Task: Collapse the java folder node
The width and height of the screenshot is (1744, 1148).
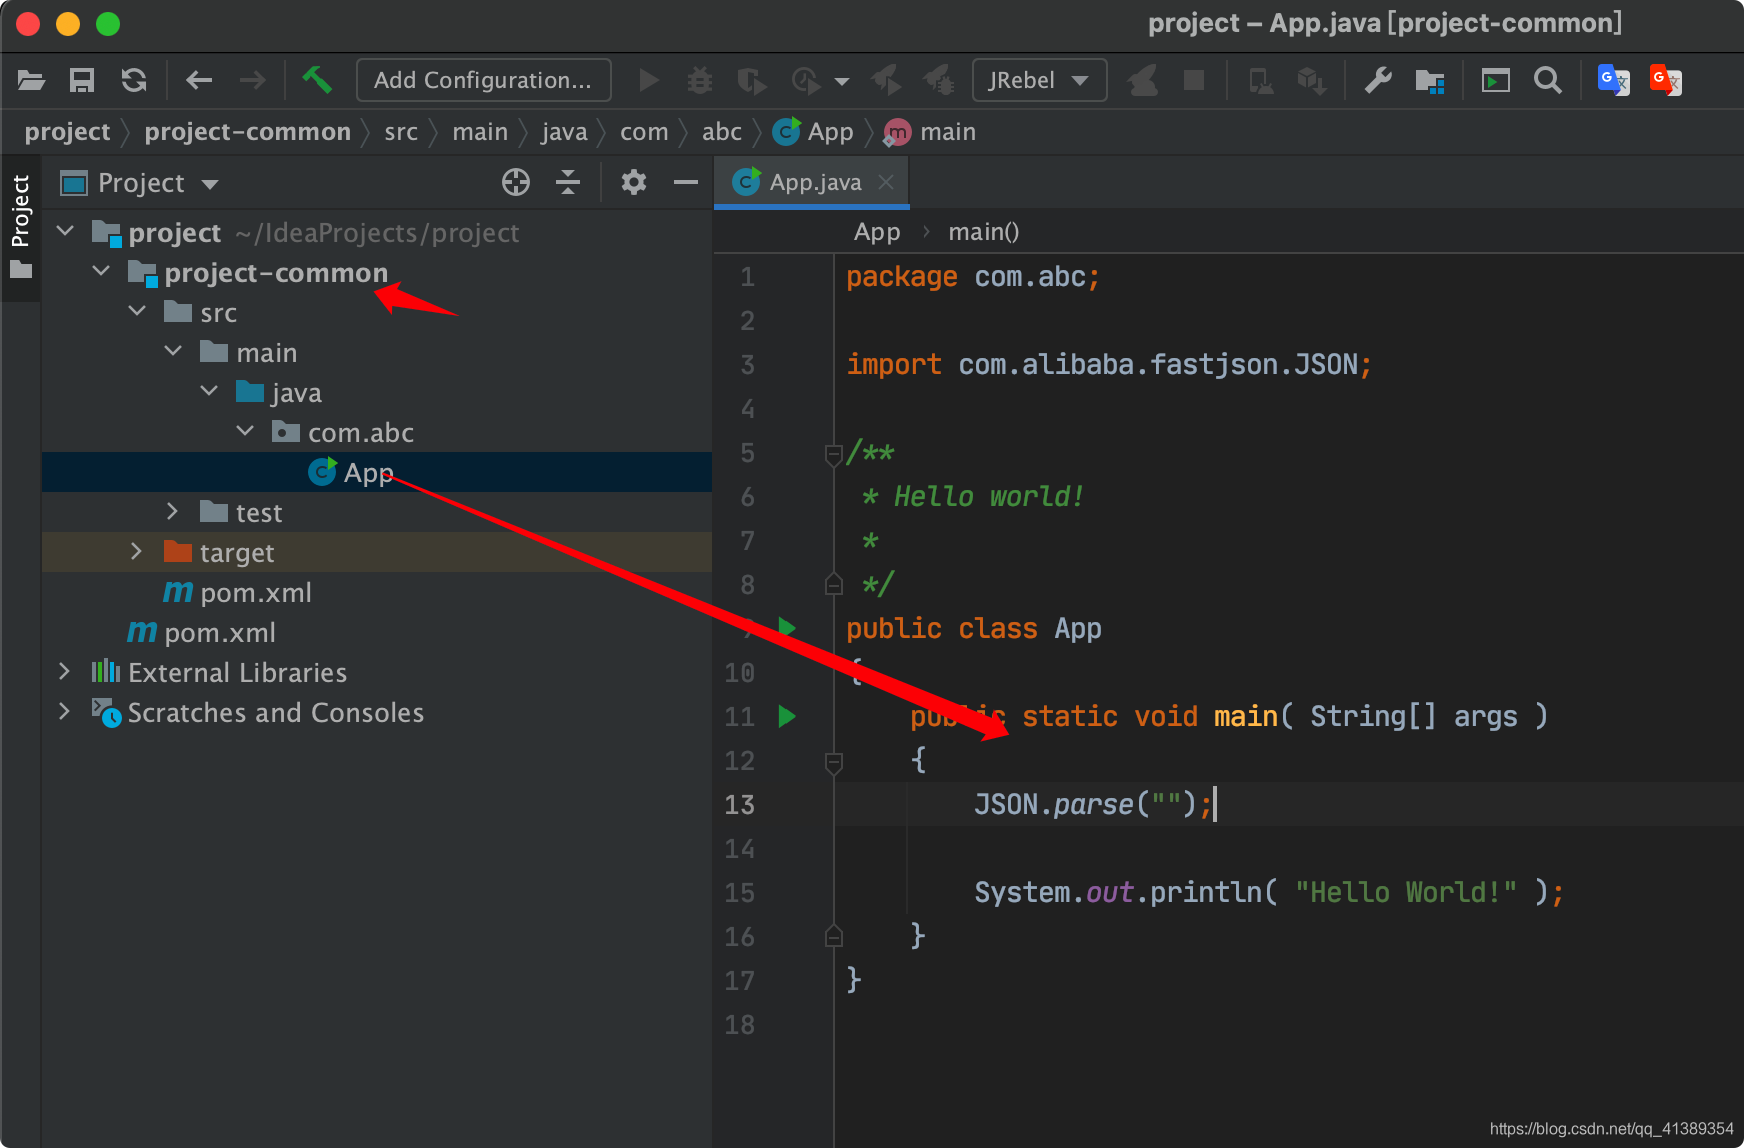Action: pyautogui.click(x=210, y=392)
